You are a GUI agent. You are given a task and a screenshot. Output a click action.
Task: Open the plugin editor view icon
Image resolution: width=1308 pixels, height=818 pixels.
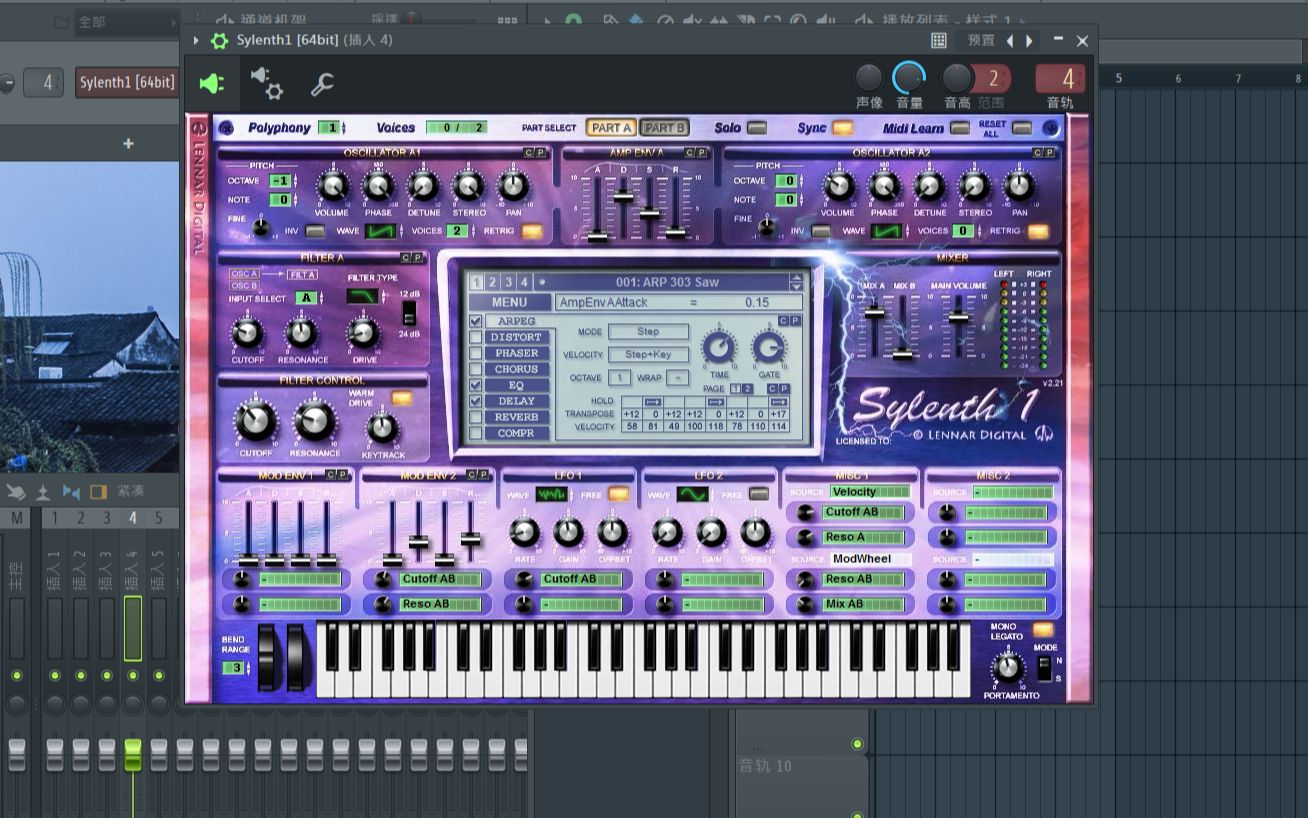[211, 84]
